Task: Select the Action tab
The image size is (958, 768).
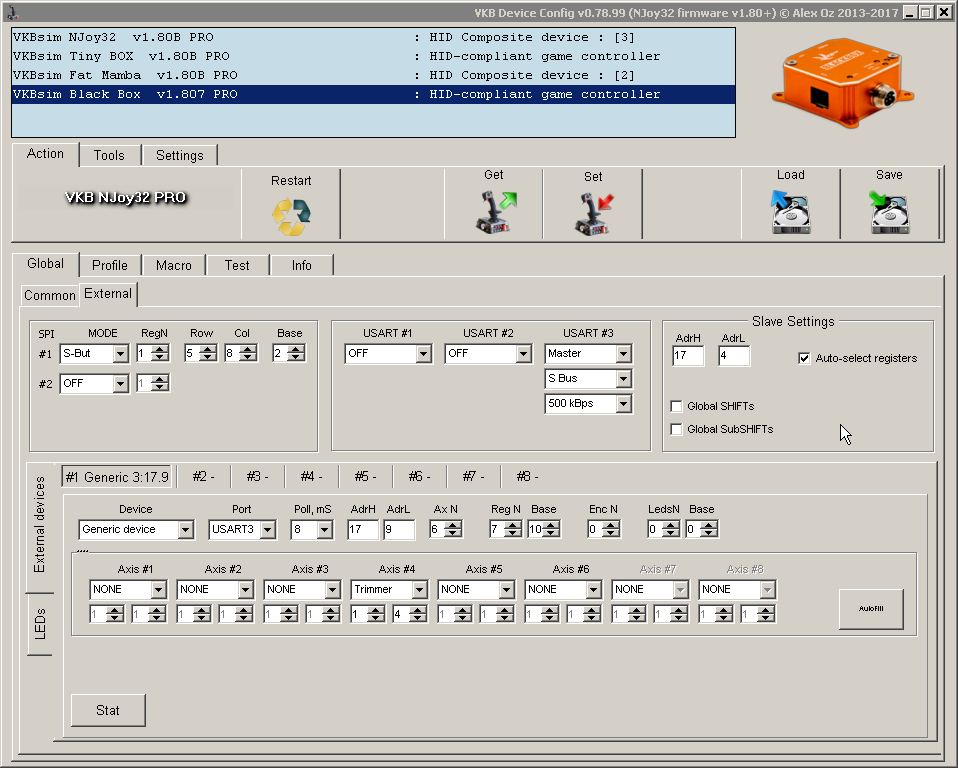Action: (45, 154)
